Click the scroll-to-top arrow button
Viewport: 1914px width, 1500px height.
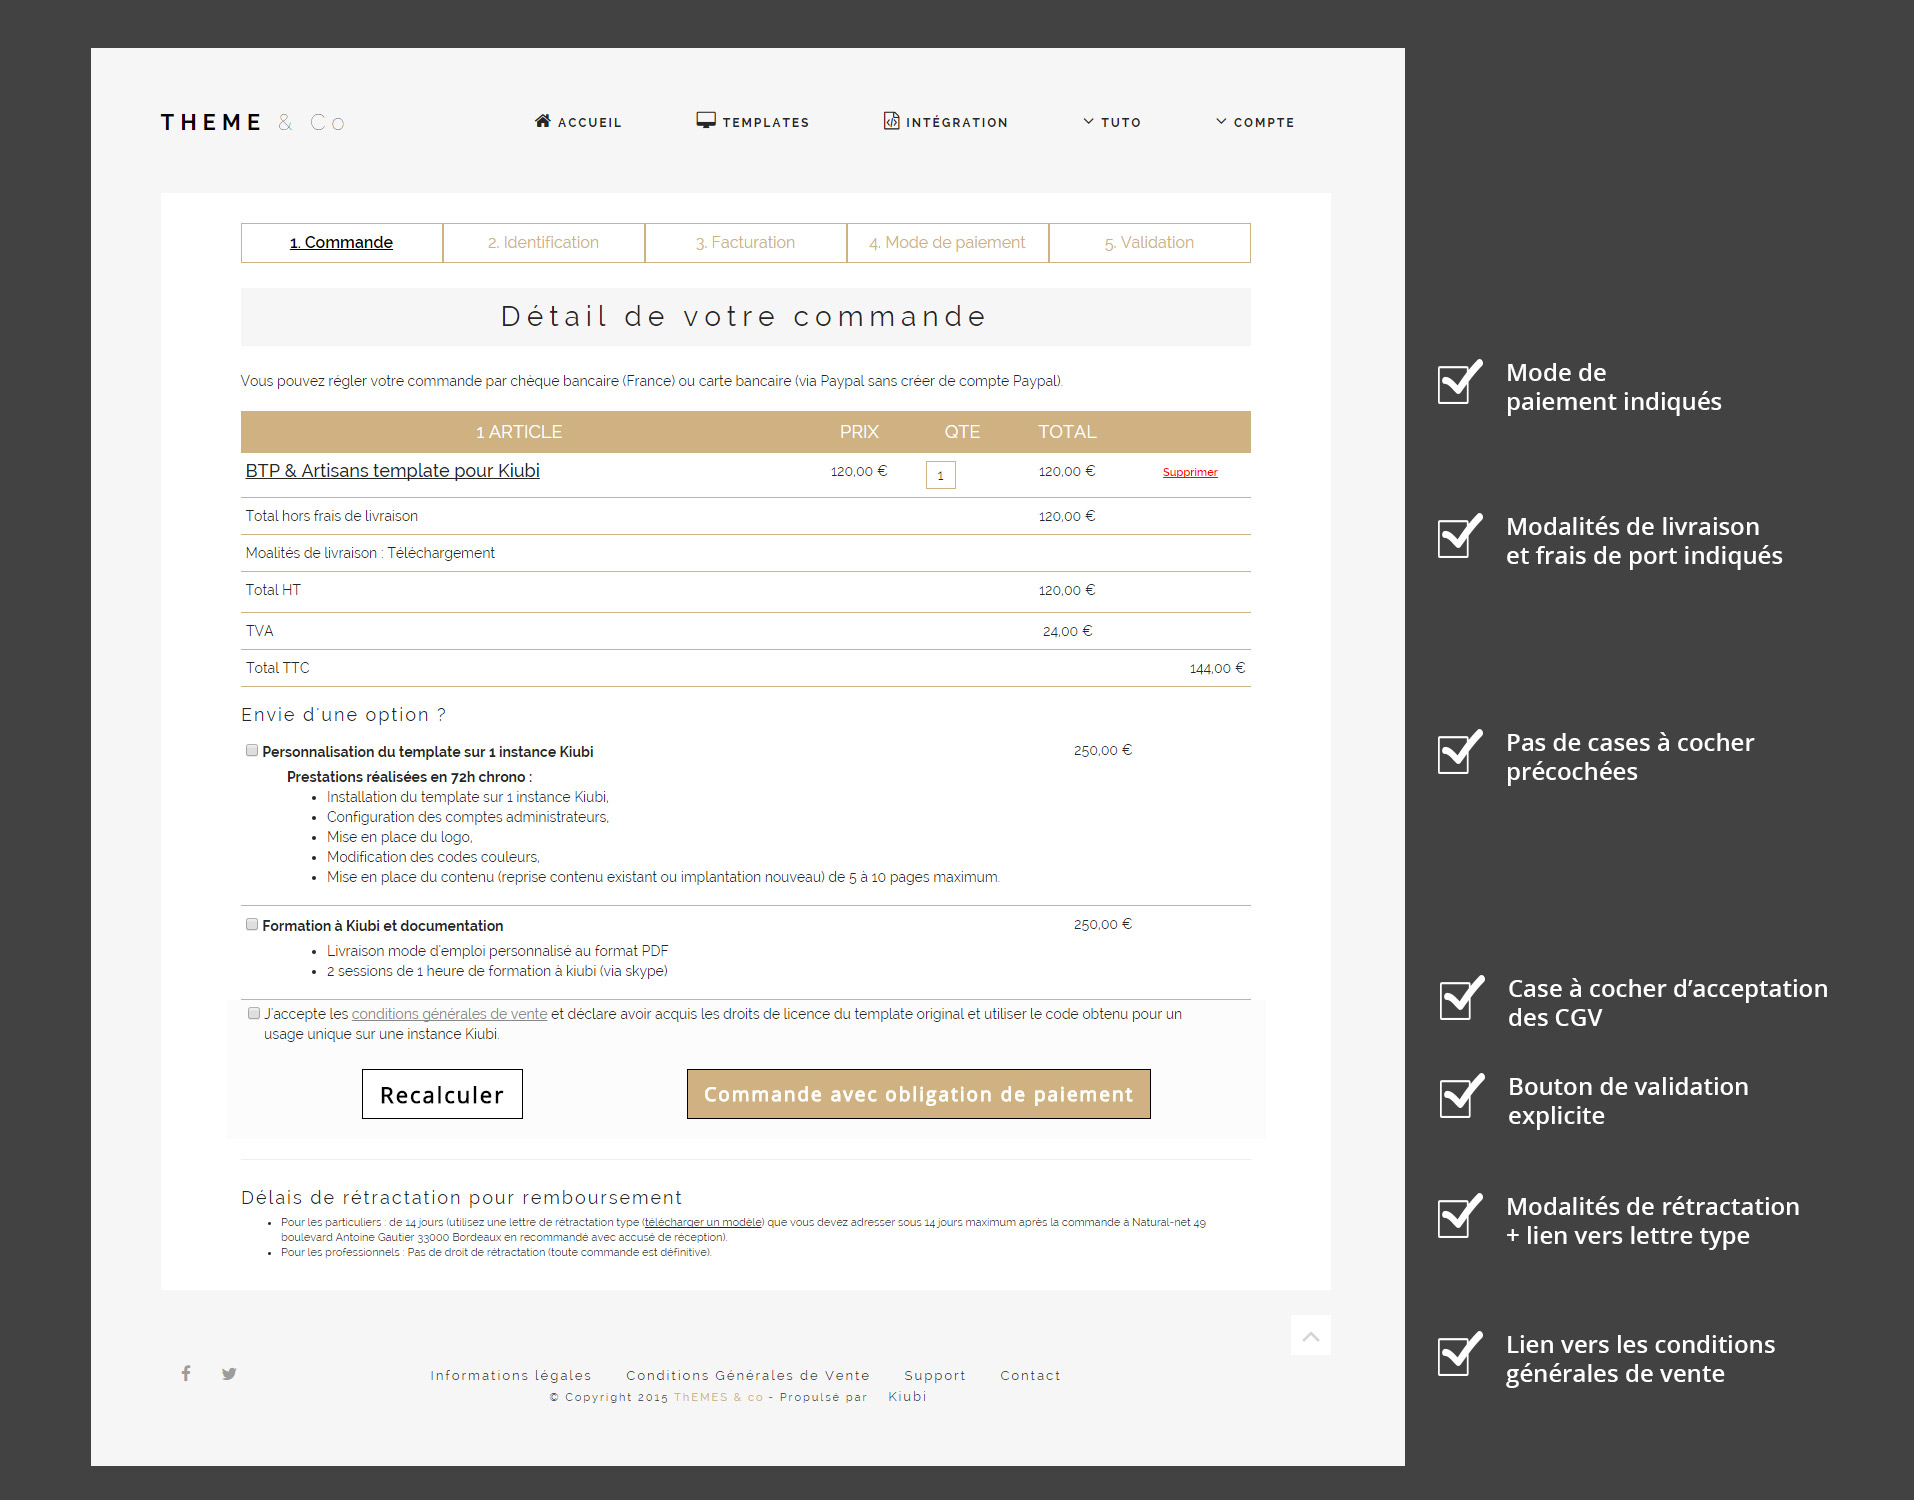tap(1310, 1335)
